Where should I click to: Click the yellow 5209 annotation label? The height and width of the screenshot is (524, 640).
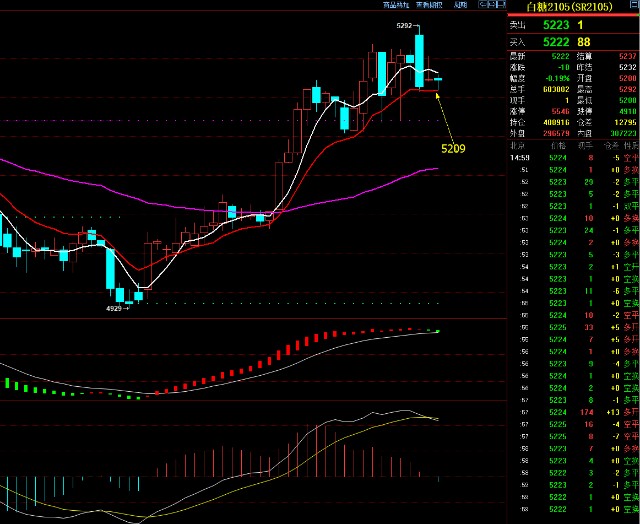click(453, 148)
